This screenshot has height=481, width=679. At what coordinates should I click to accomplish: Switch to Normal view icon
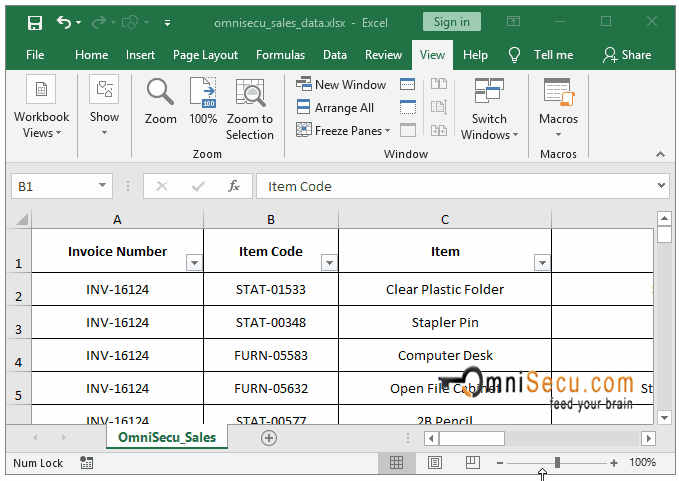coord(396,463)
